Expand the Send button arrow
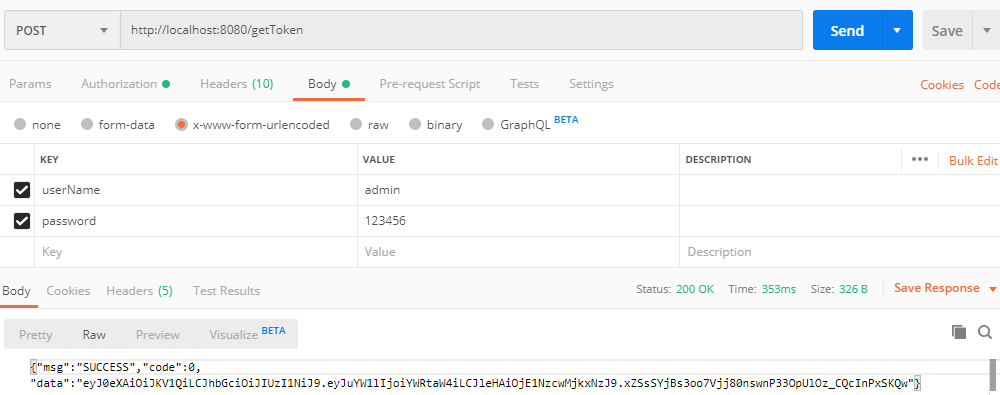 (x=897, y=30)
